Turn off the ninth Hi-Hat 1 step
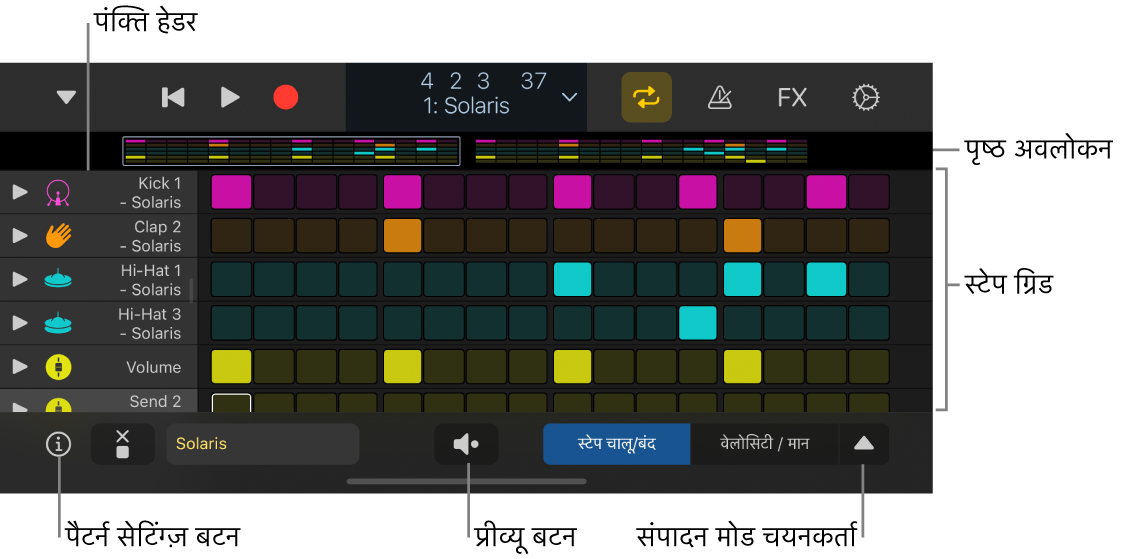 point(572,279)
